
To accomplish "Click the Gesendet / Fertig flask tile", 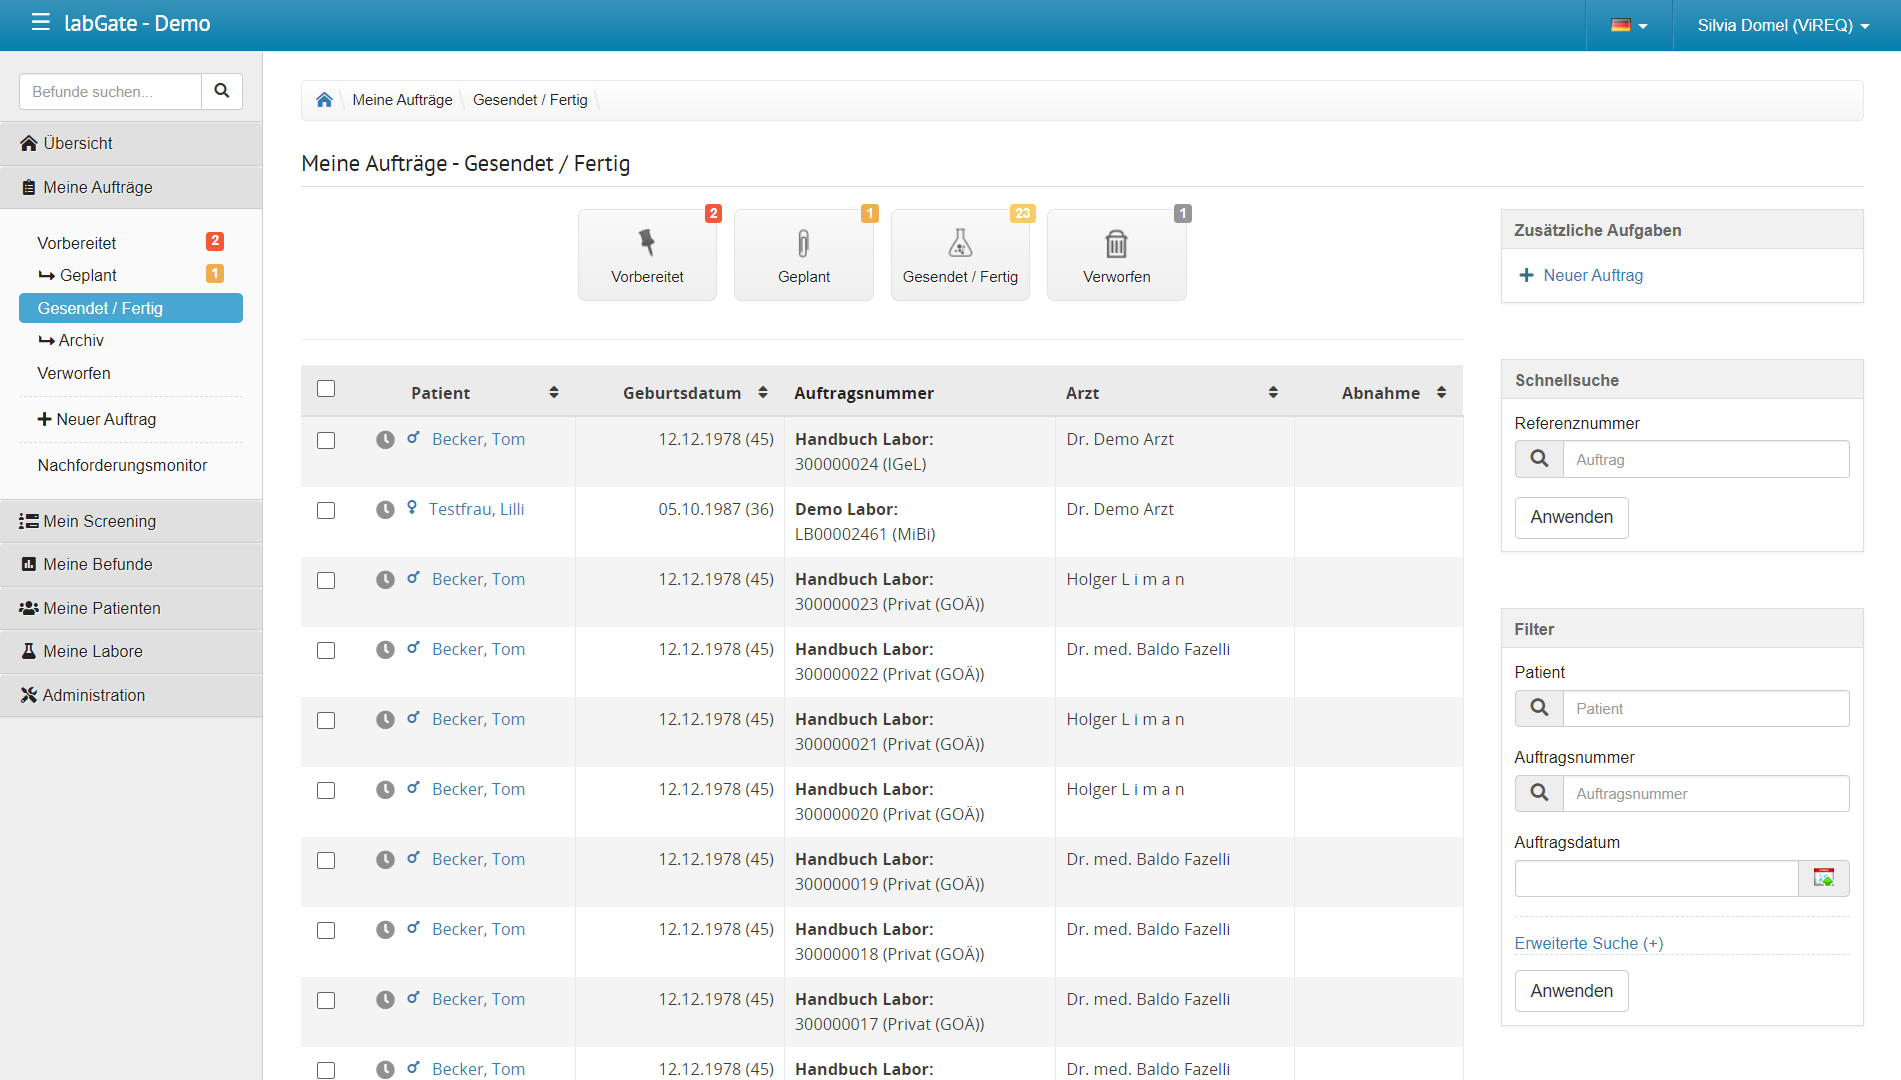I will click(960, 255).
